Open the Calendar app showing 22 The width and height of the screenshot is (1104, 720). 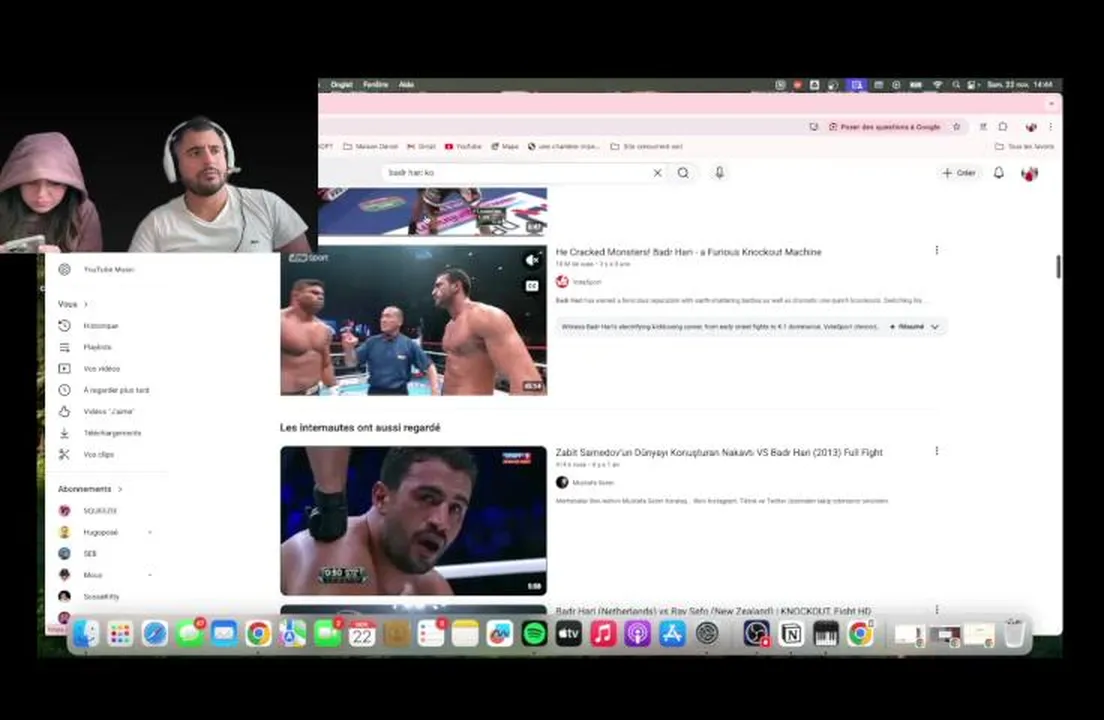(x=362, y=634)
